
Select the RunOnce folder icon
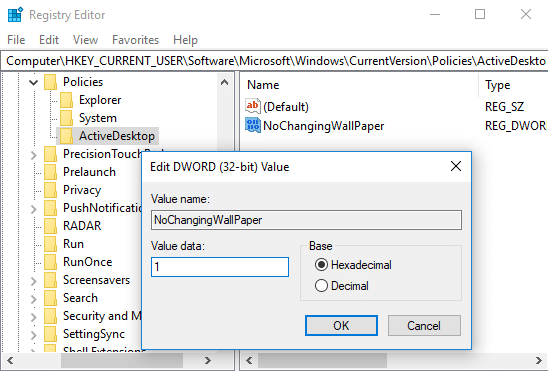coord(51,262)
